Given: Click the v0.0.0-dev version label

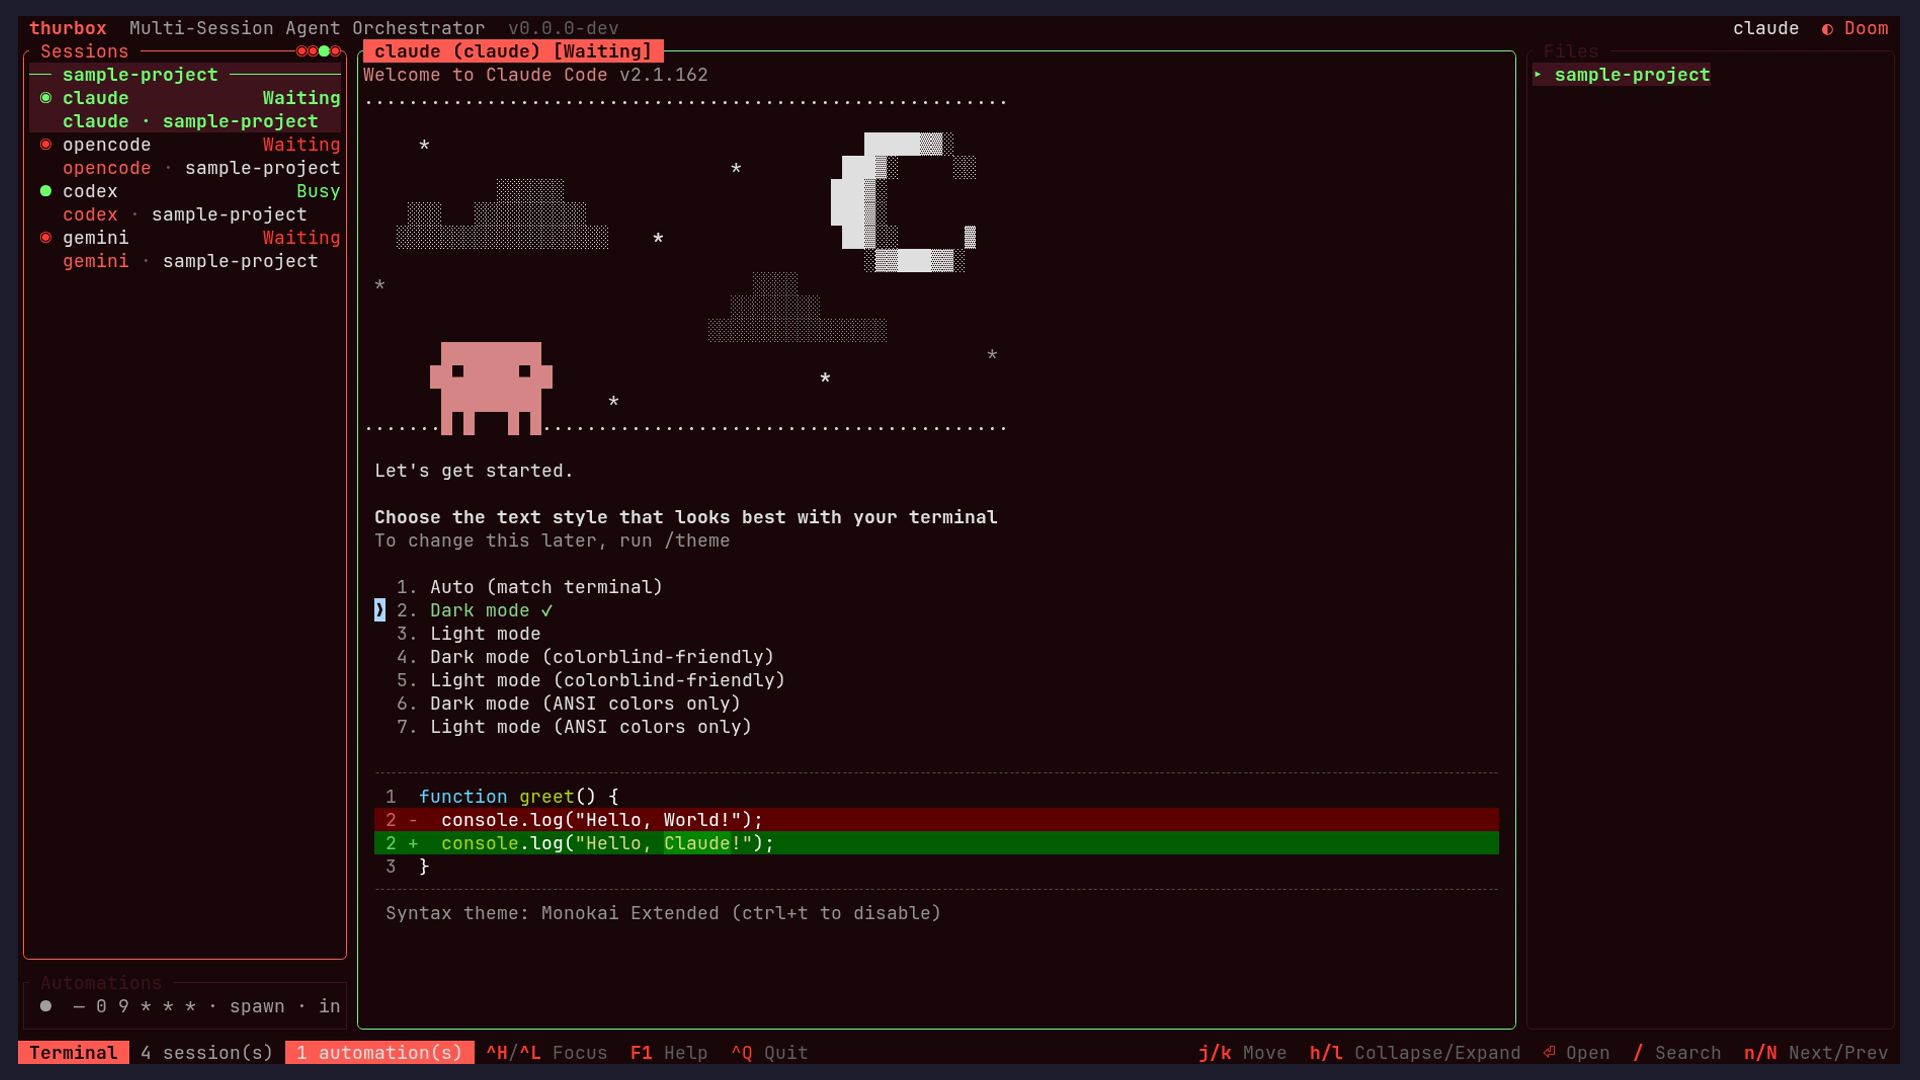Looking at the screenshot, I should [x=563, y=28].
